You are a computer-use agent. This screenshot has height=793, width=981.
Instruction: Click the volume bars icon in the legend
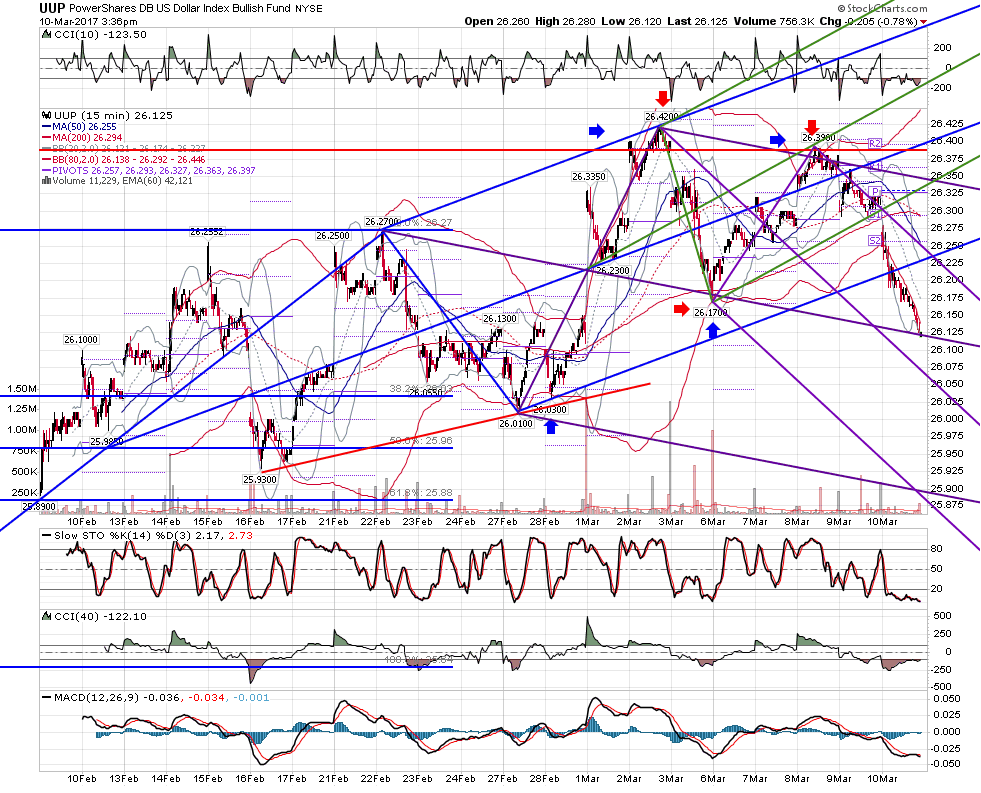coord(46,181)
